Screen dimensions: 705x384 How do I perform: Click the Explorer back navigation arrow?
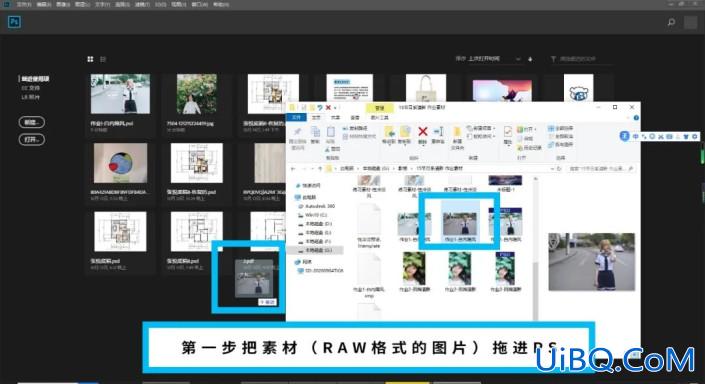pyautogui.click(x=293, y=169)
